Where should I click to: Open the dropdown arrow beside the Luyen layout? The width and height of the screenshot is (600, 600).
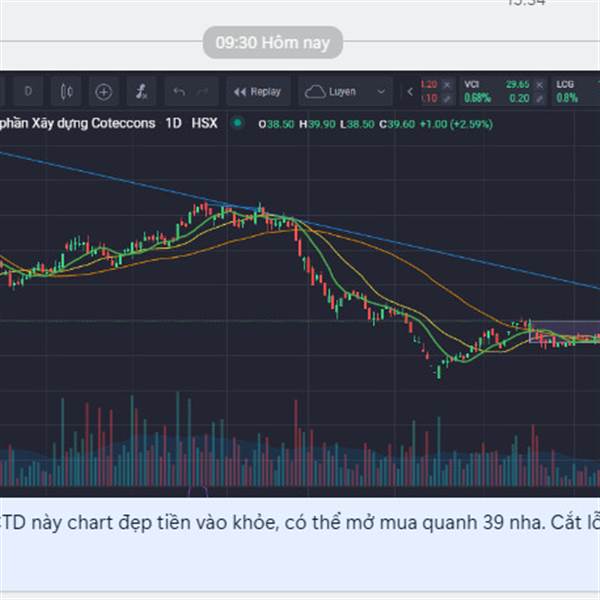tap(381, 92)
